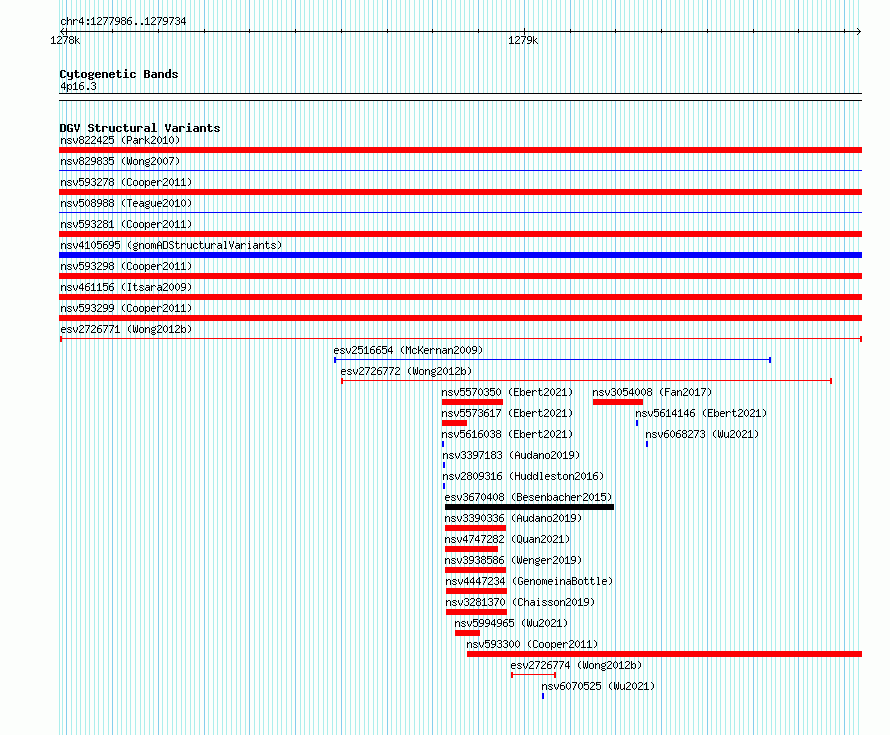This screenshot has height=735, width=890.
Task: Open esv2726774 (Wong2012b) label
Action: (576, 665)
